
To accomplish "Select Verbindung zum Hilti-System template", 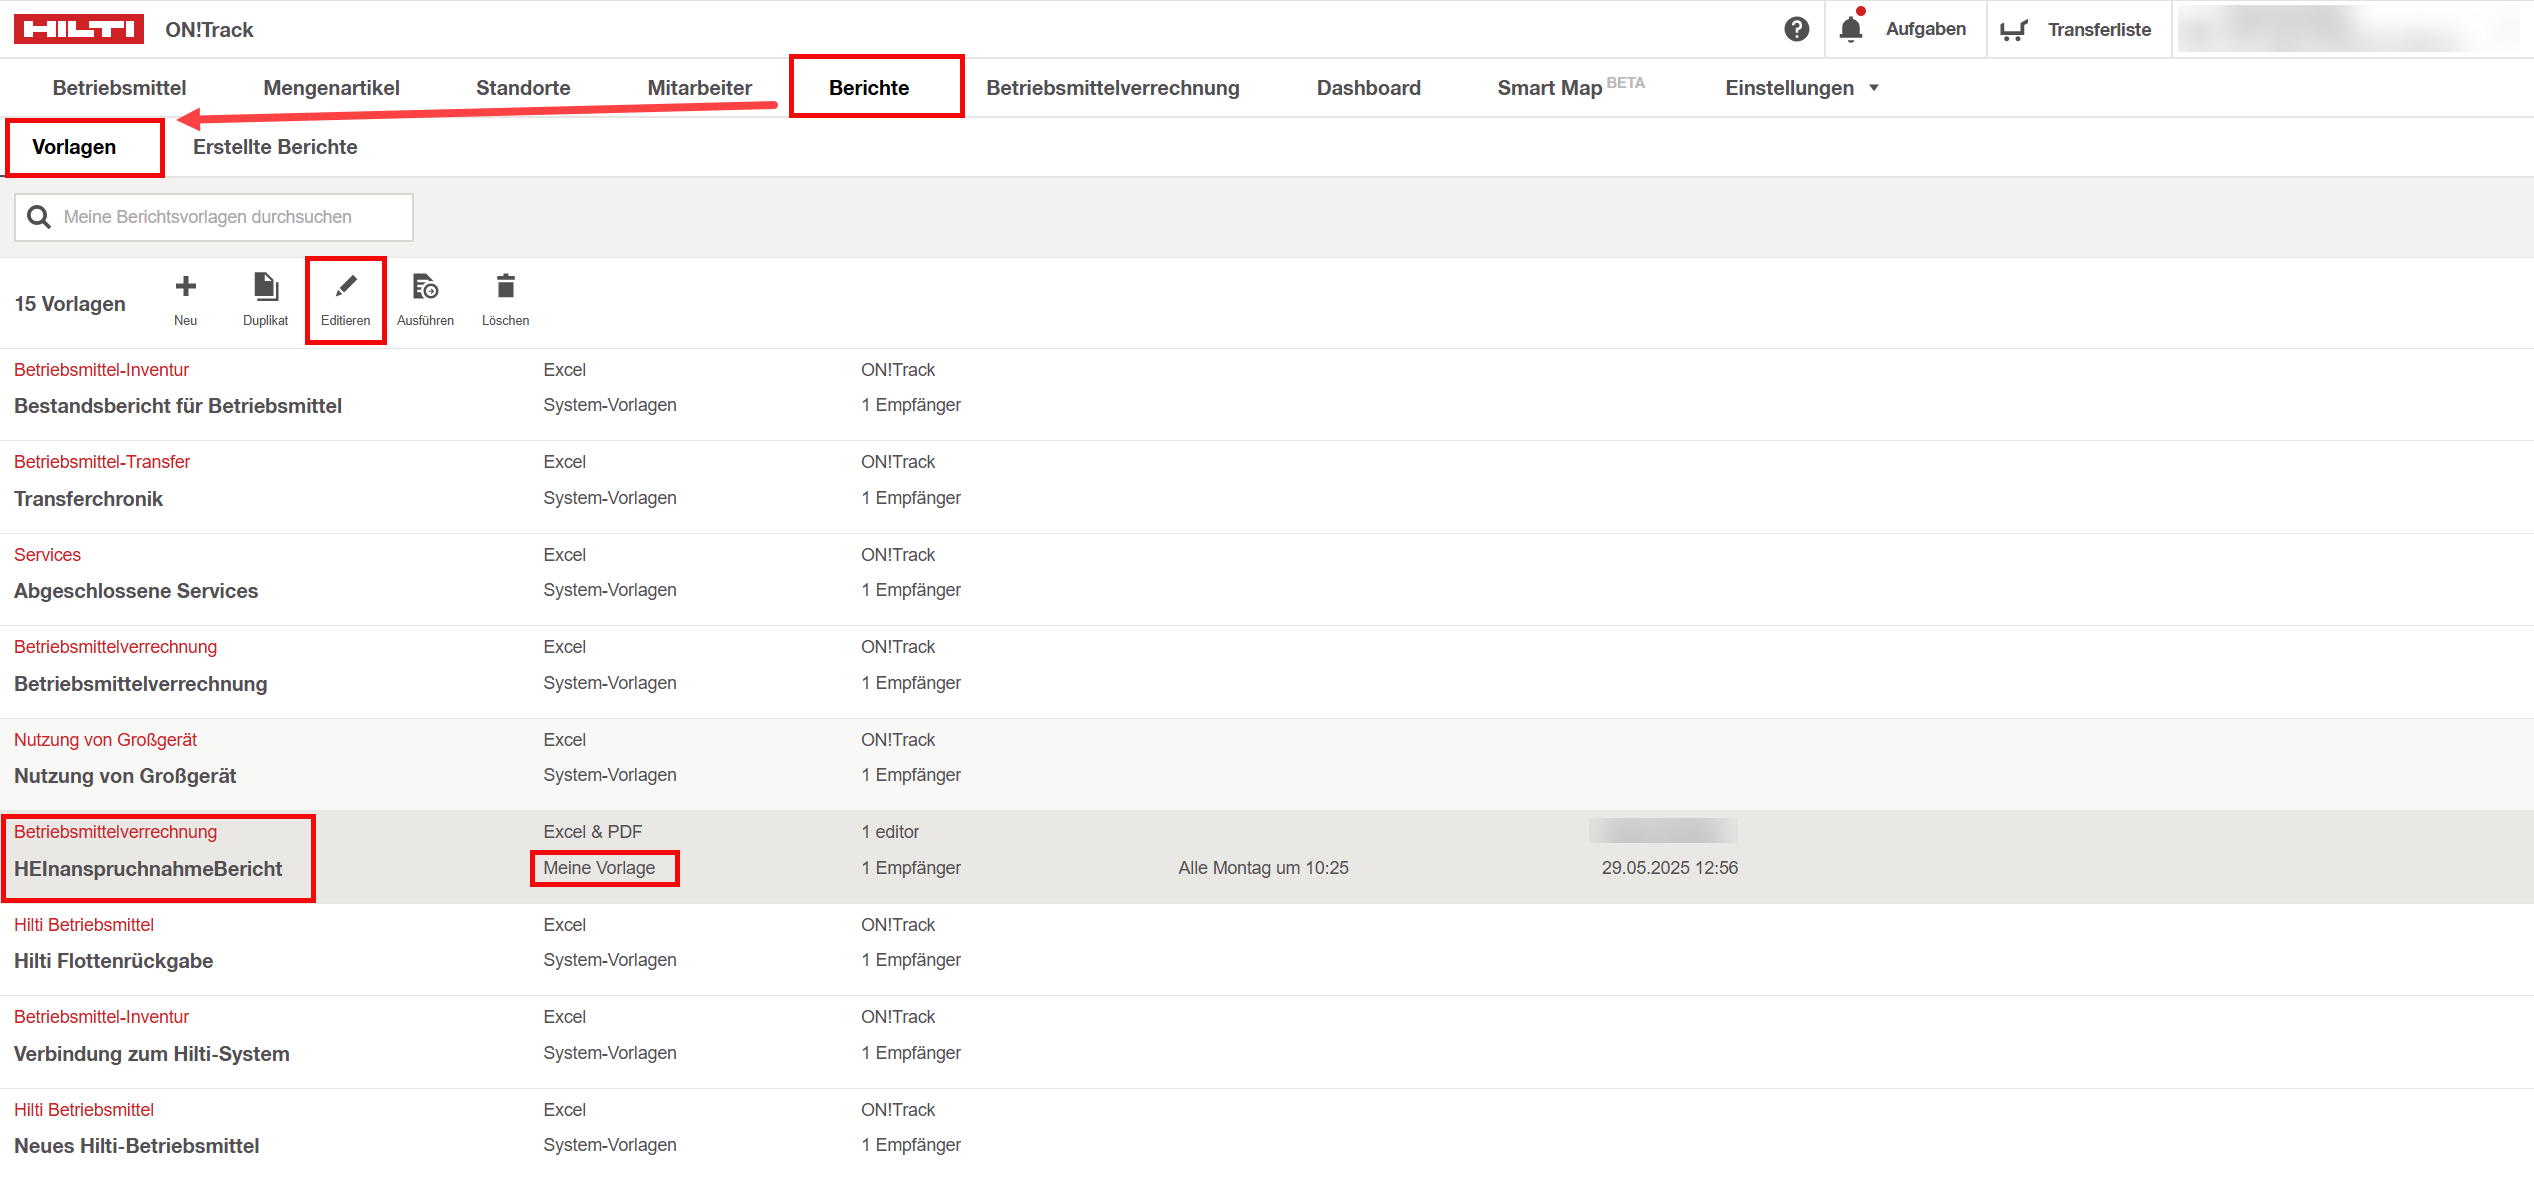I will coord(152,1054).
